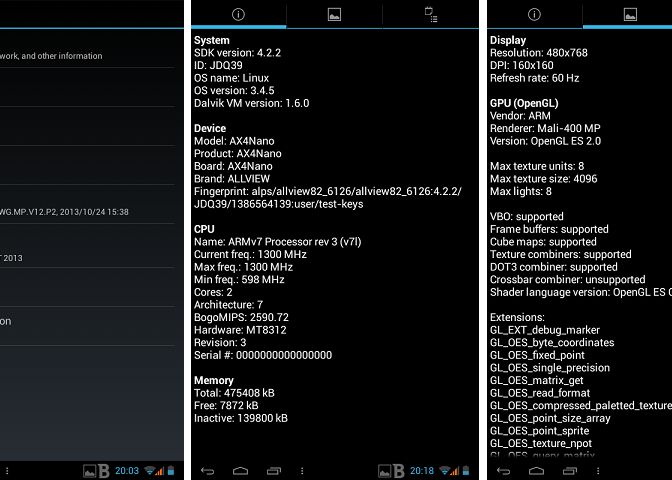Tap the Back arrow under the Memory section
This screenshot has width=672, height=480.
tap(208, 470)
